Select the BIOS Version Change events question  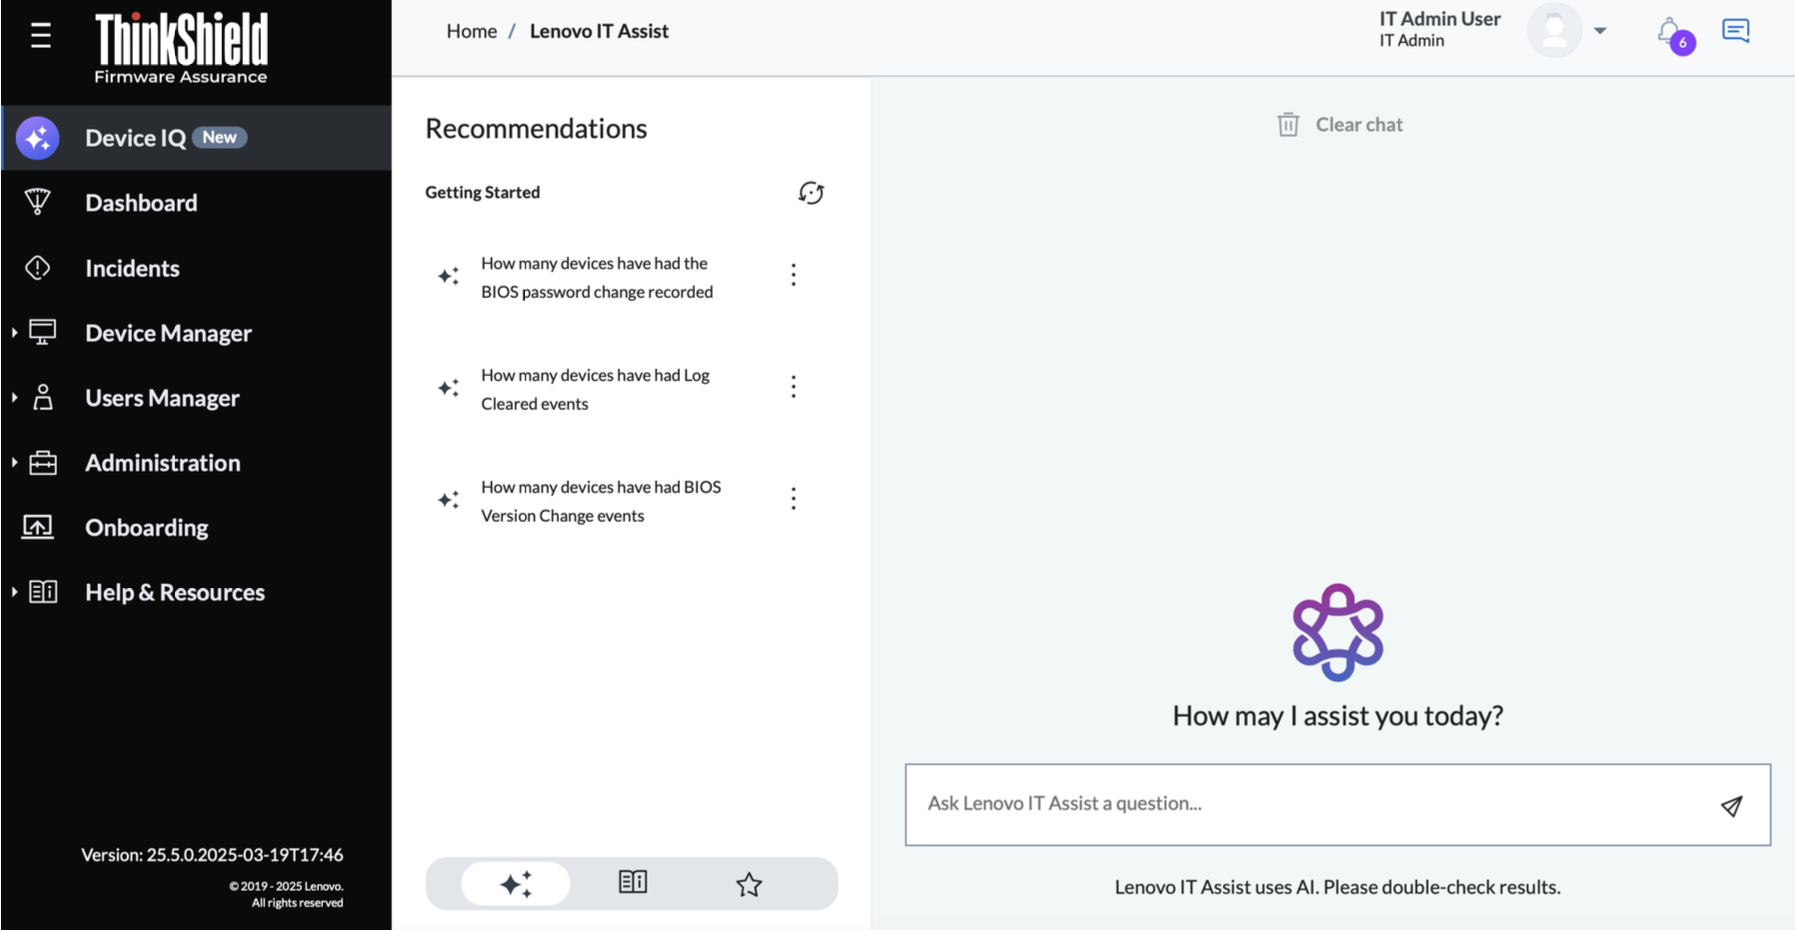pos(601,501)
